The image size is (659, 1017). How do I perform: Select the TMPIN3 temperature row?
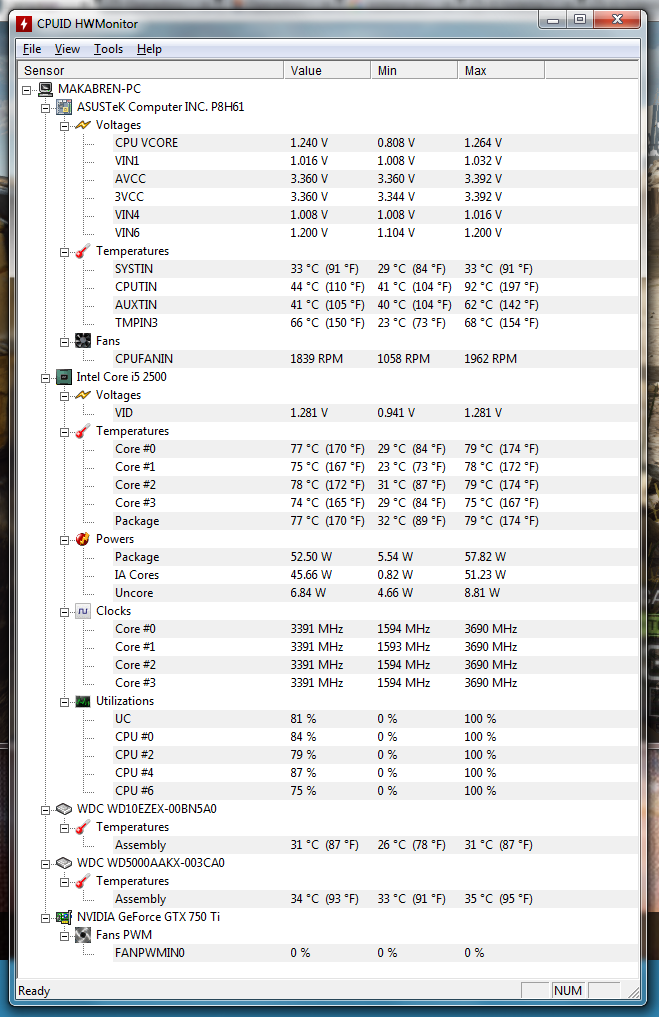pos(375,323)
